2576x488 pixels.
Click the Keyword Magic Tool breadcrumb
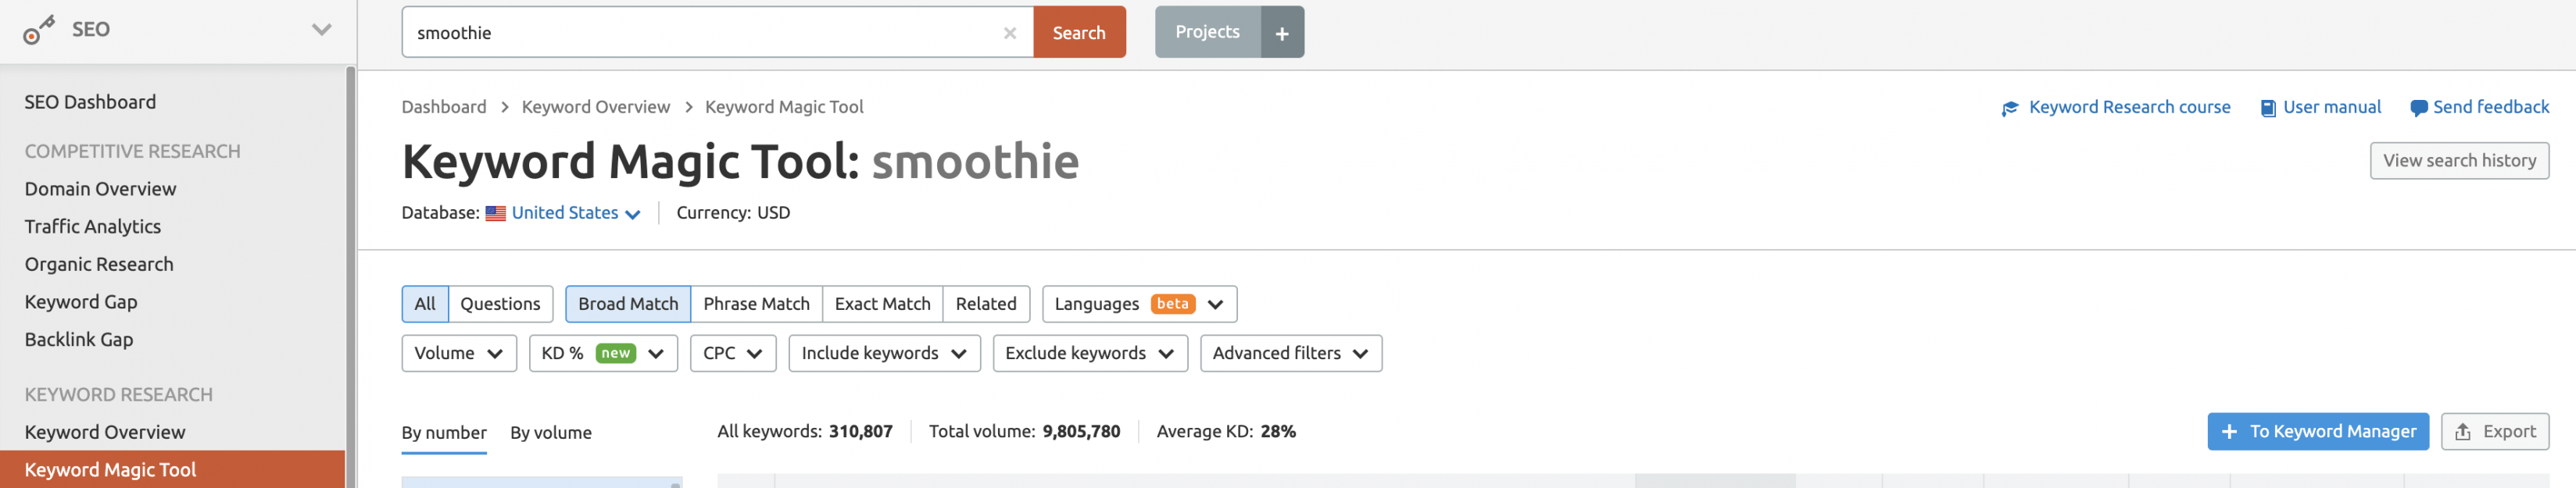click(784, 107)
